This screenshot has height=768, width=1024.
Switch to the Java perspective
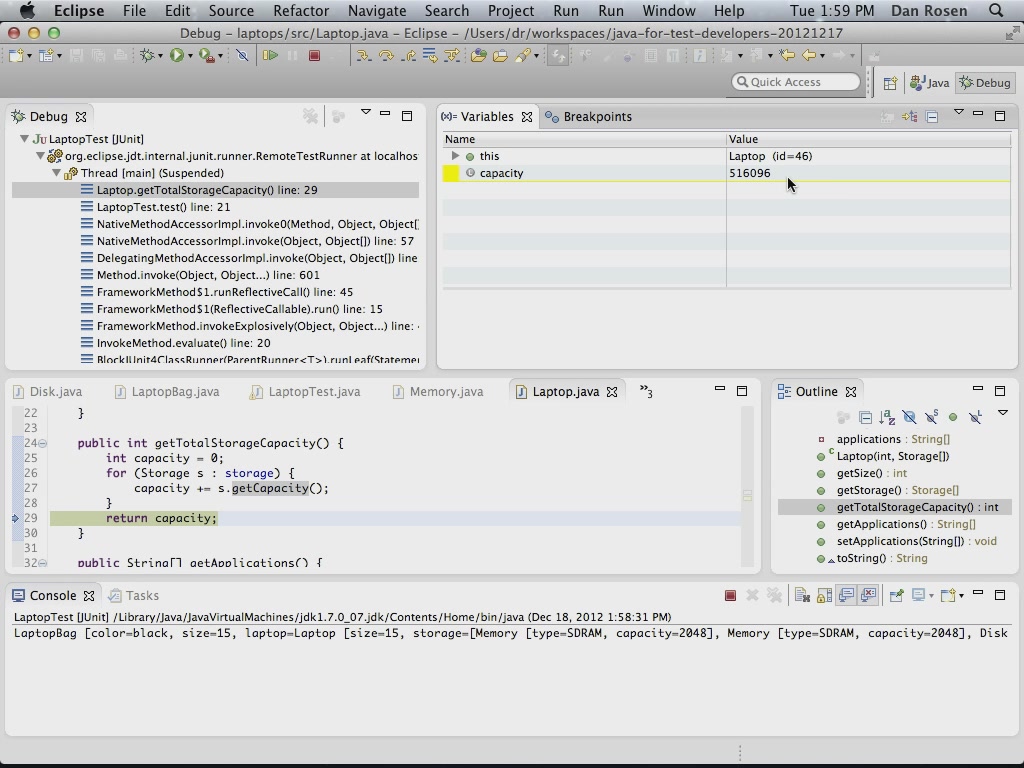pos(930,83)
